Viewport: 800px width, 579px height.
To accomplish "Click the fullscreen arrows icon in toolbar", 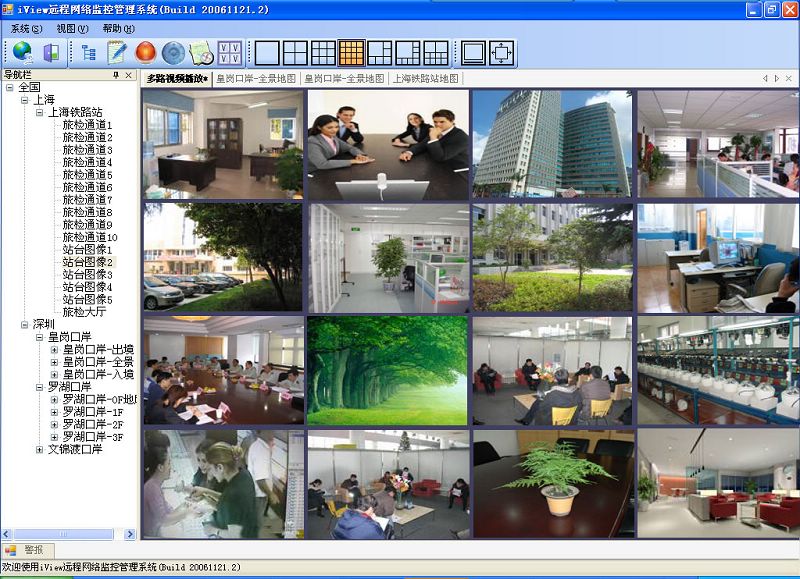I will tap(501, 53).
